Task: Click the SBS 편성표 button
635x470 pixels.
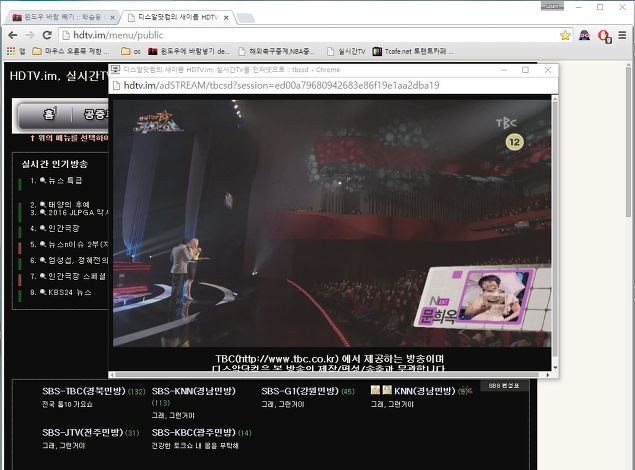Action: pyautogui.click(x=504, y=386)
